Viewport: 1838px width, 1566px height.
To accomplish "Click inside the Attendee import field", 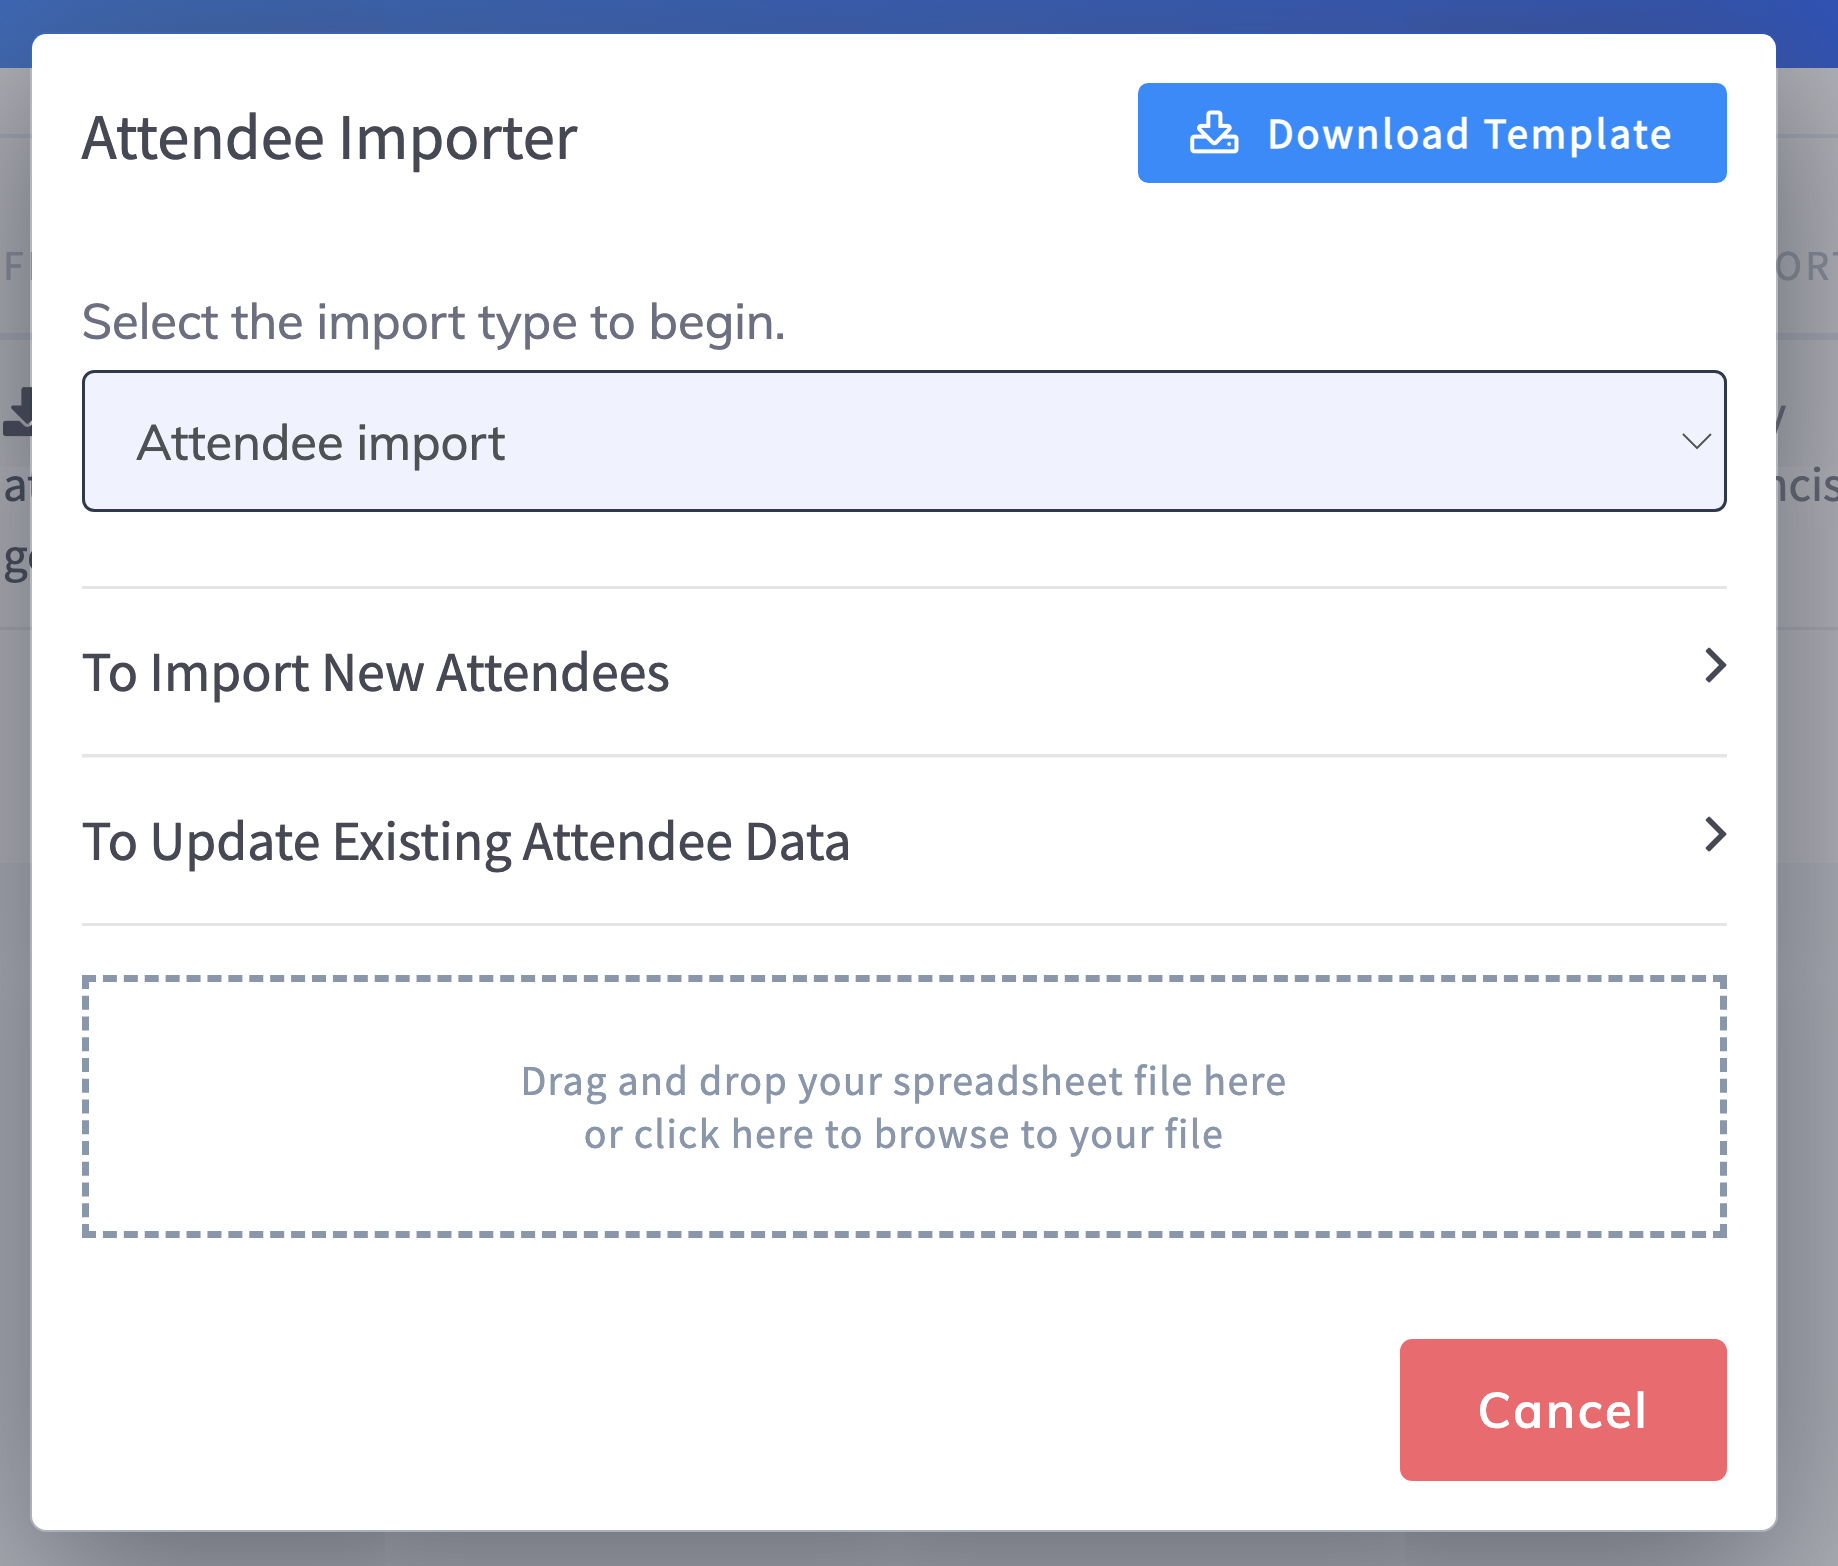I will click(x=700, y=440).
